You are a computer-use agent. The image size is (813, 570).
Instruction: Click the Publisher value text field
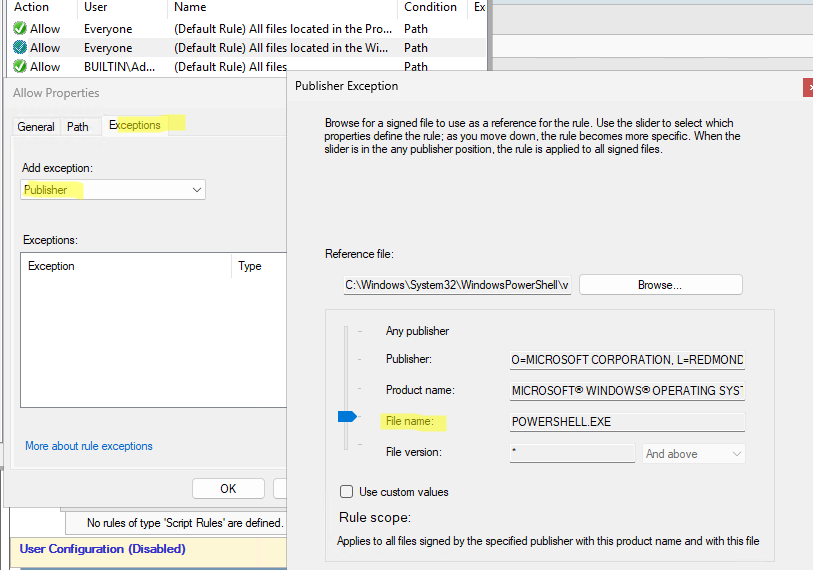627,360
